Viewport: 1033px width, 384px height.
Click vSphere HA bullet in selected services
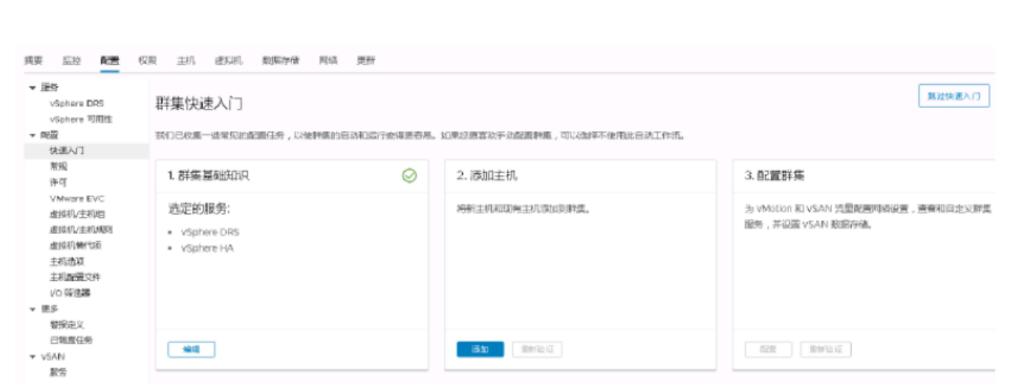point(207,248)
